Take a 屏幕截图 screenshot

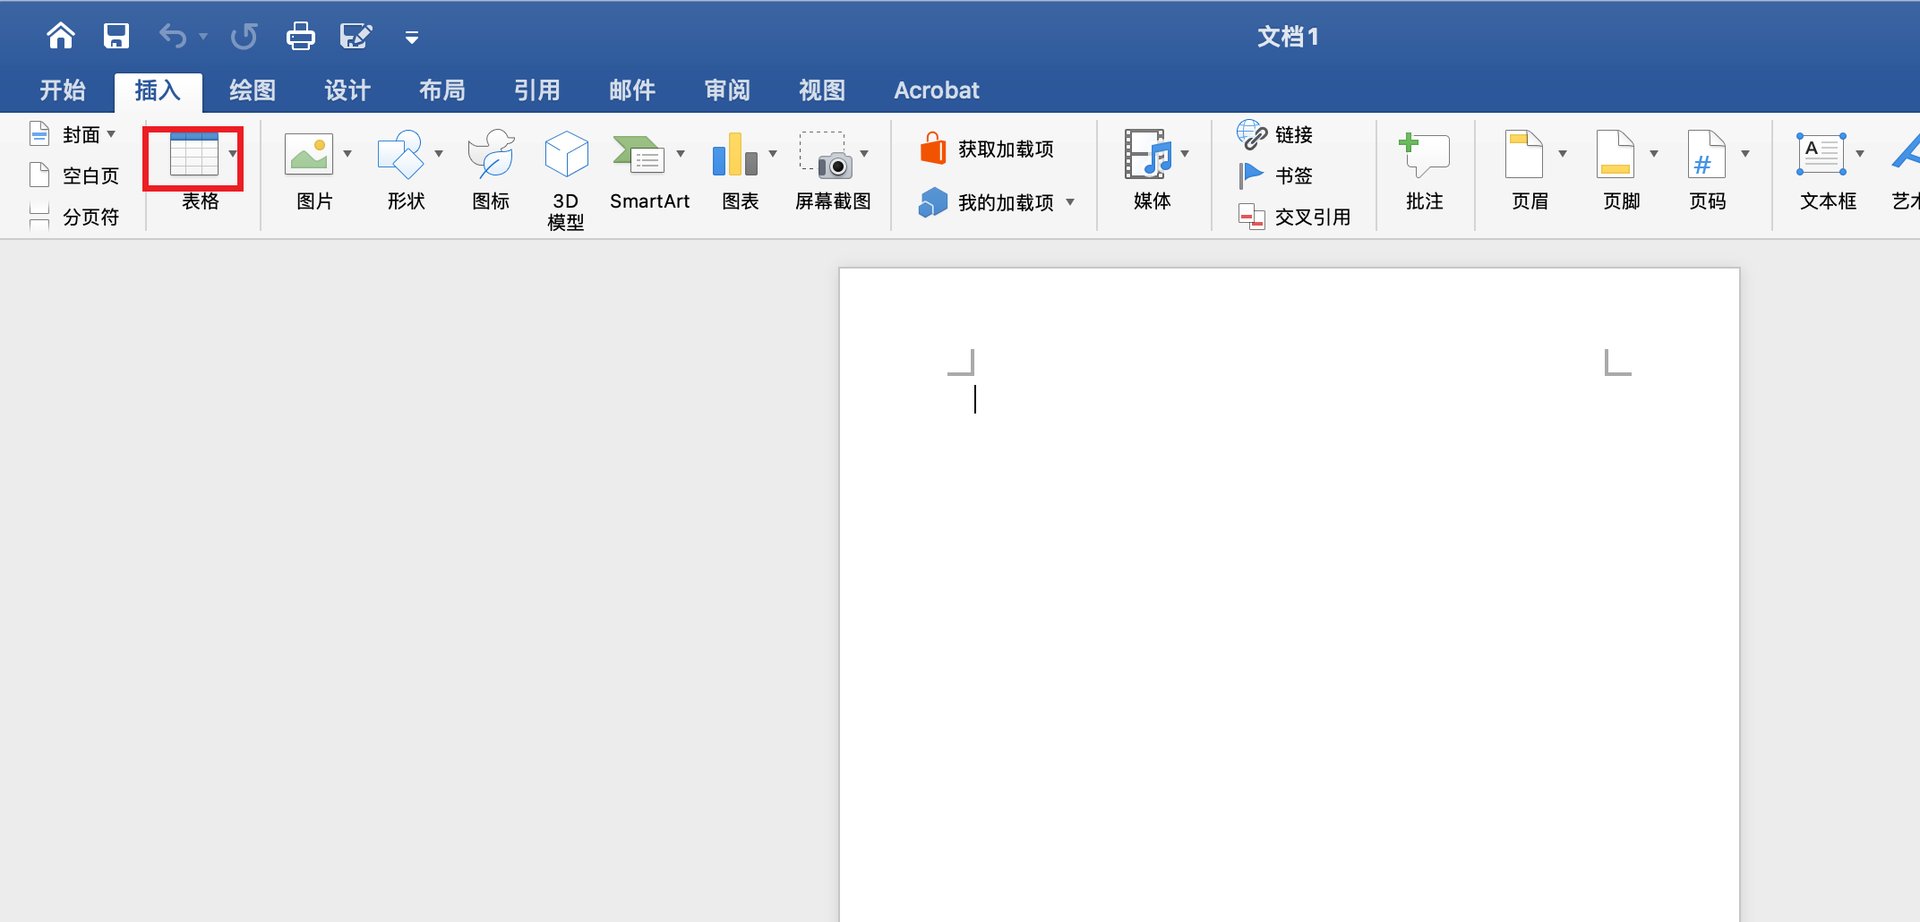(x=832, y=170)
